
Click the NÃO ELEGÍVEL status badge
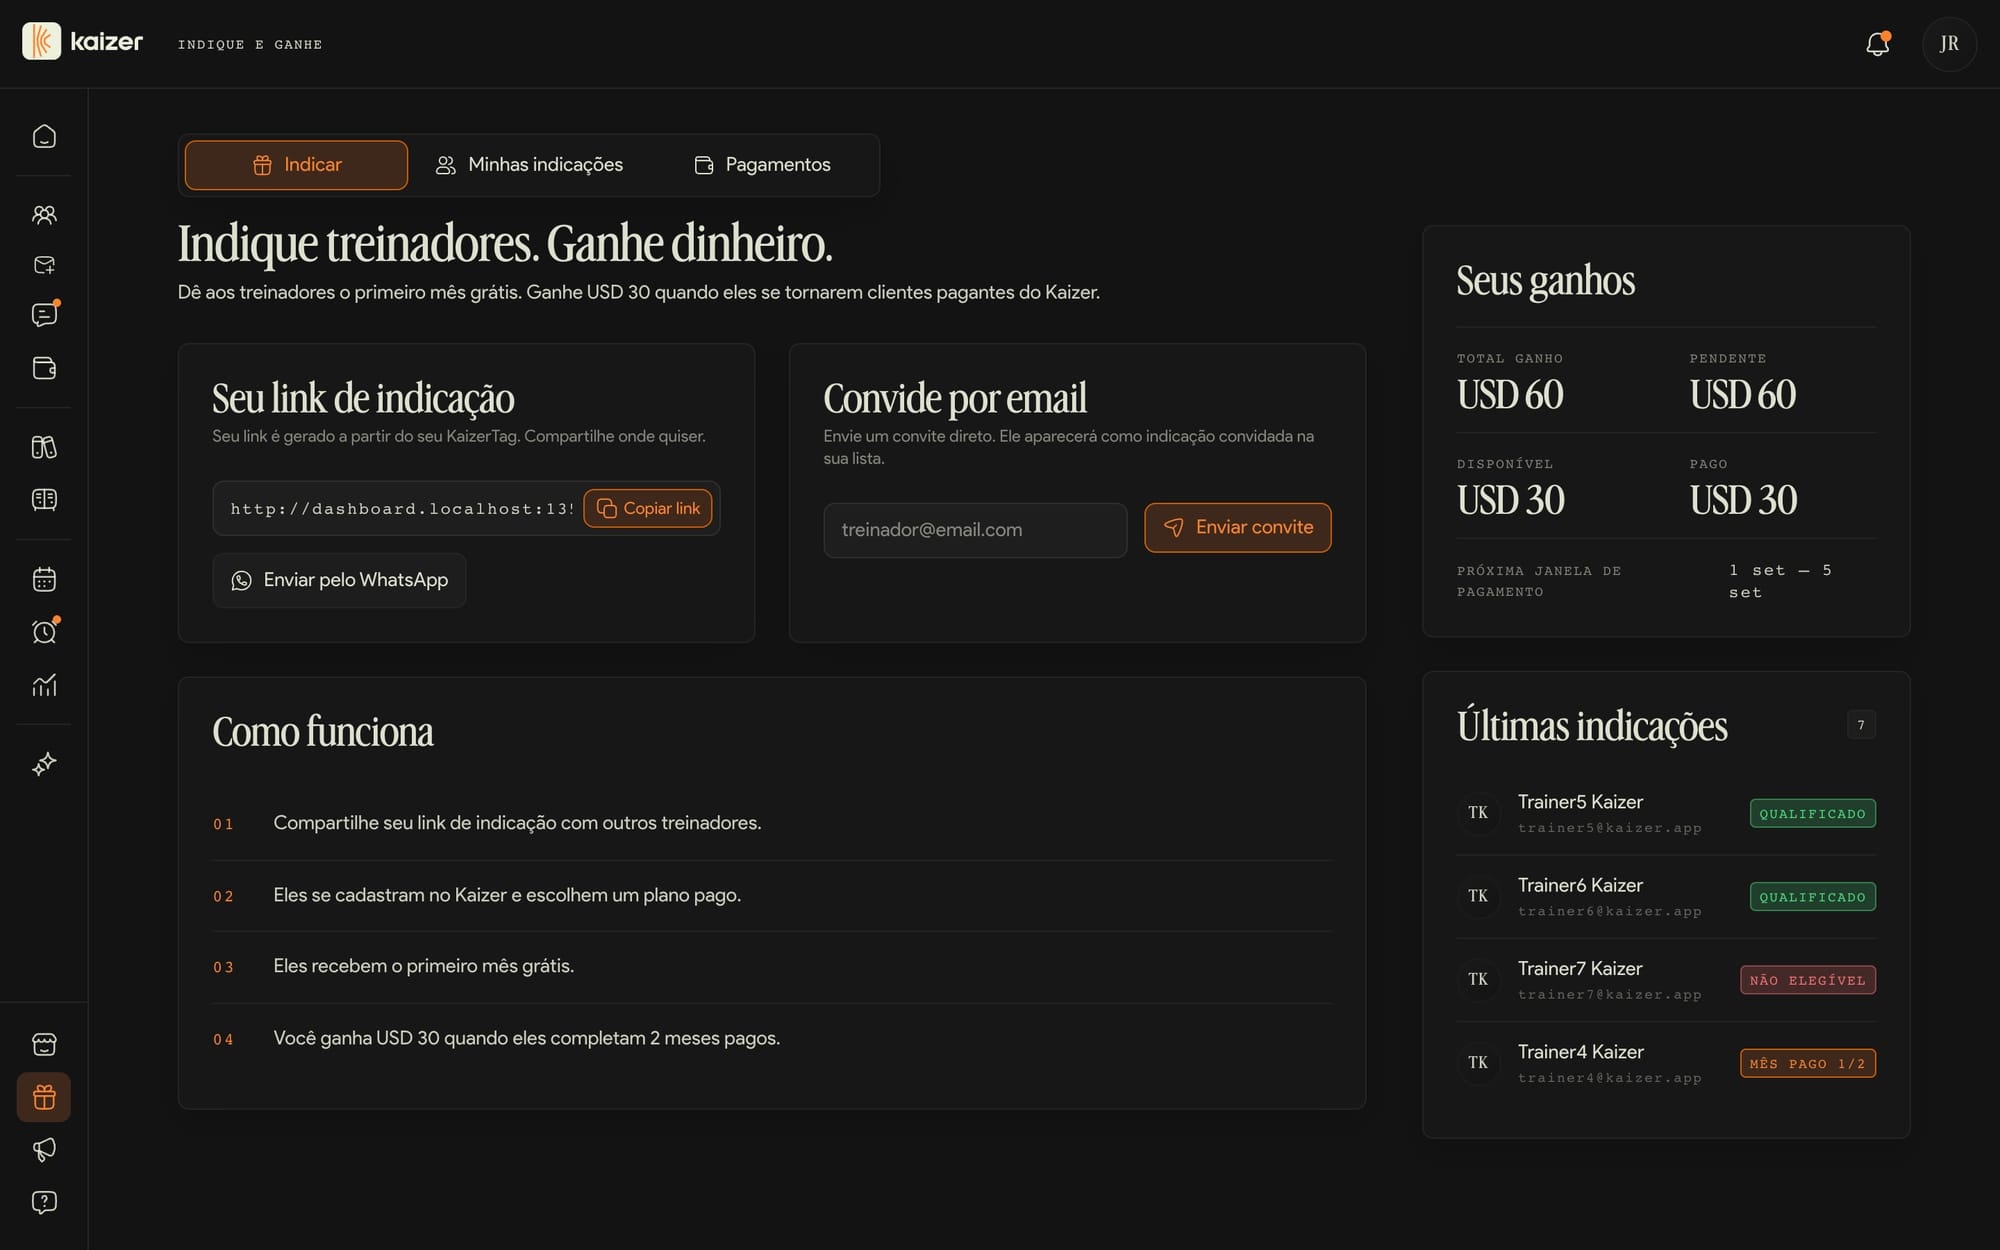(1808, 980)
